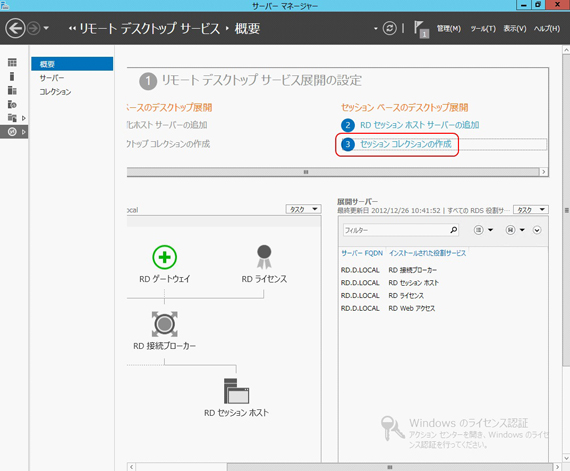Click the vertical scrollbar down arrow
Screen dimensions: 570x471
(566, 458)
